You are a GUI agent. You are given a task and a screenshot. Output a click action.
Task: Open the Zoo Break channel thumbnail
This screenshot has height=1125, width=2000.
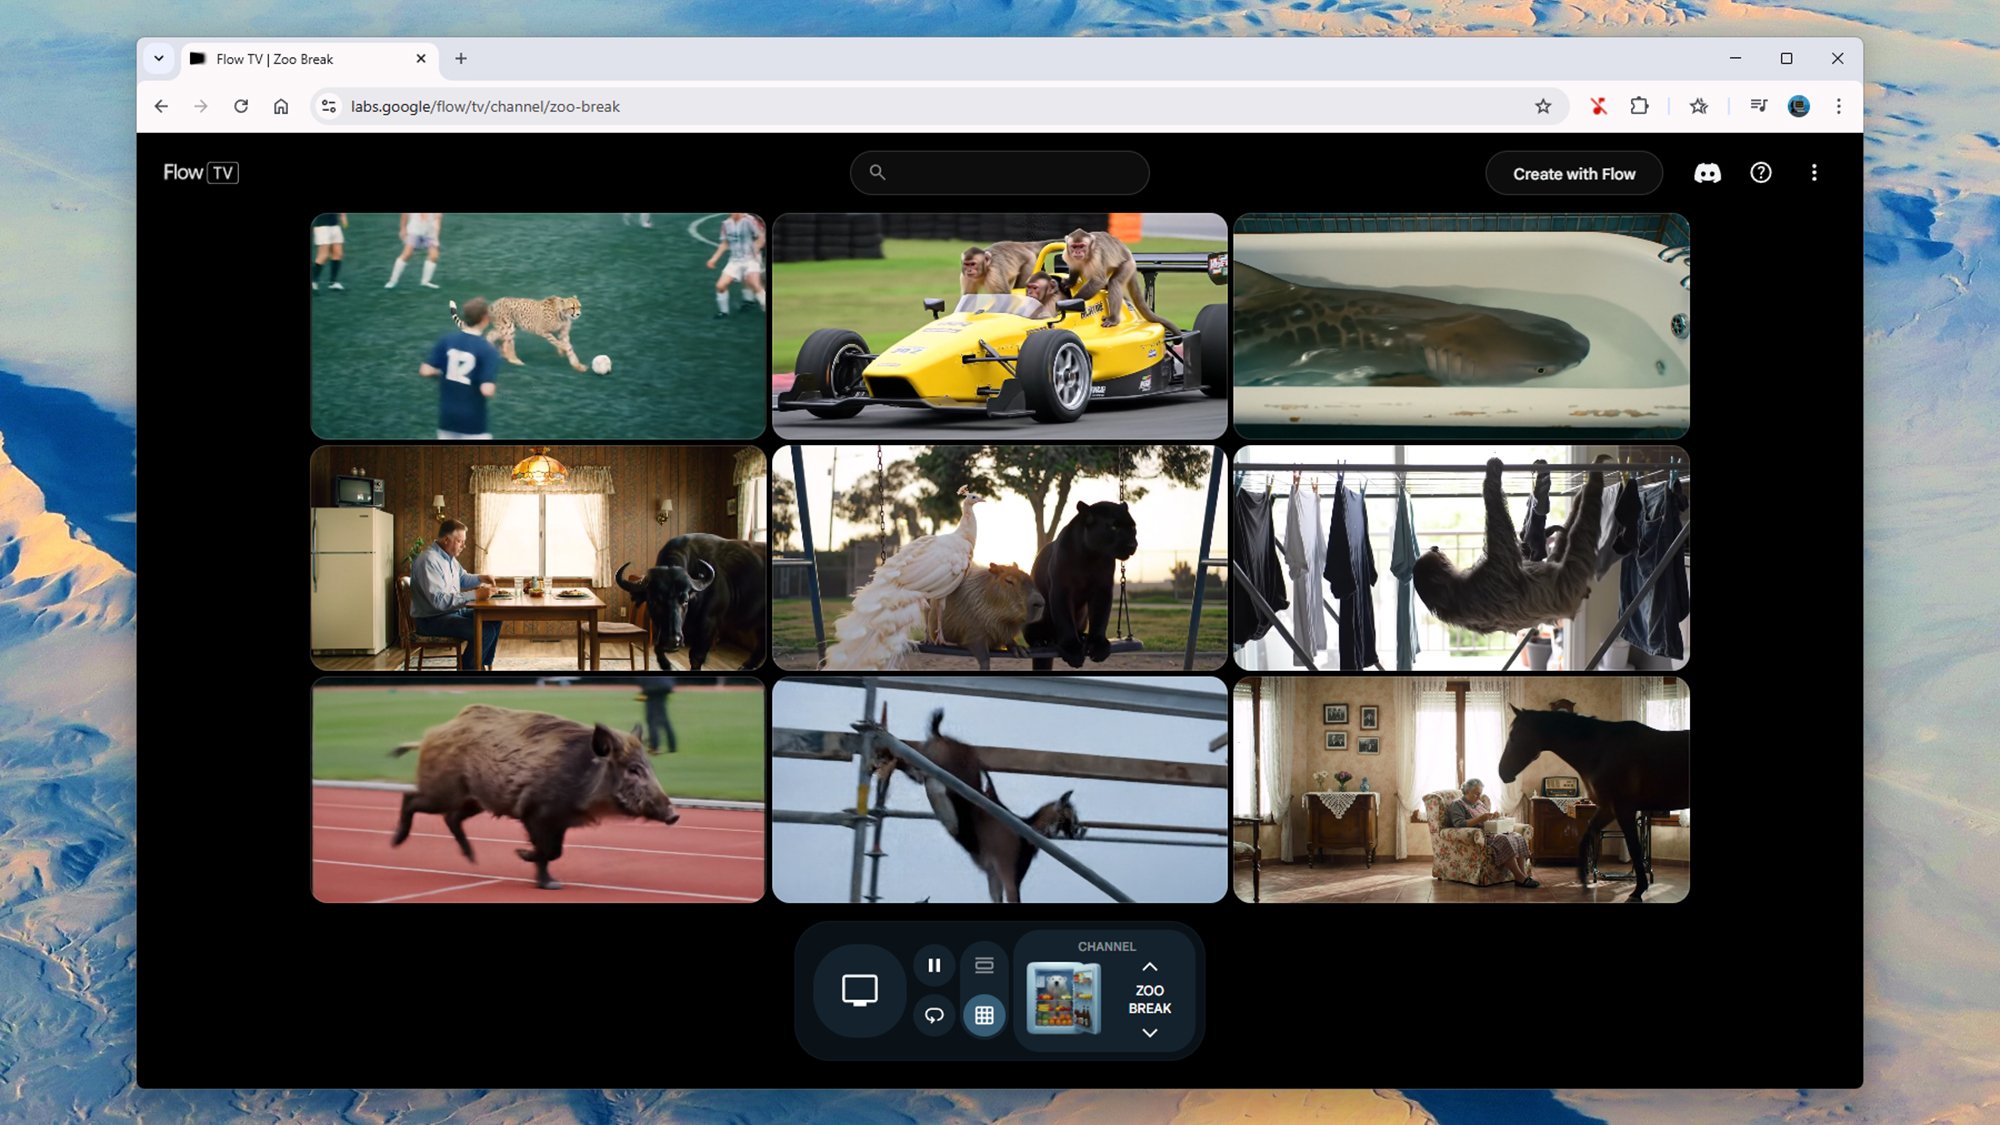[x=1064, y=997]
